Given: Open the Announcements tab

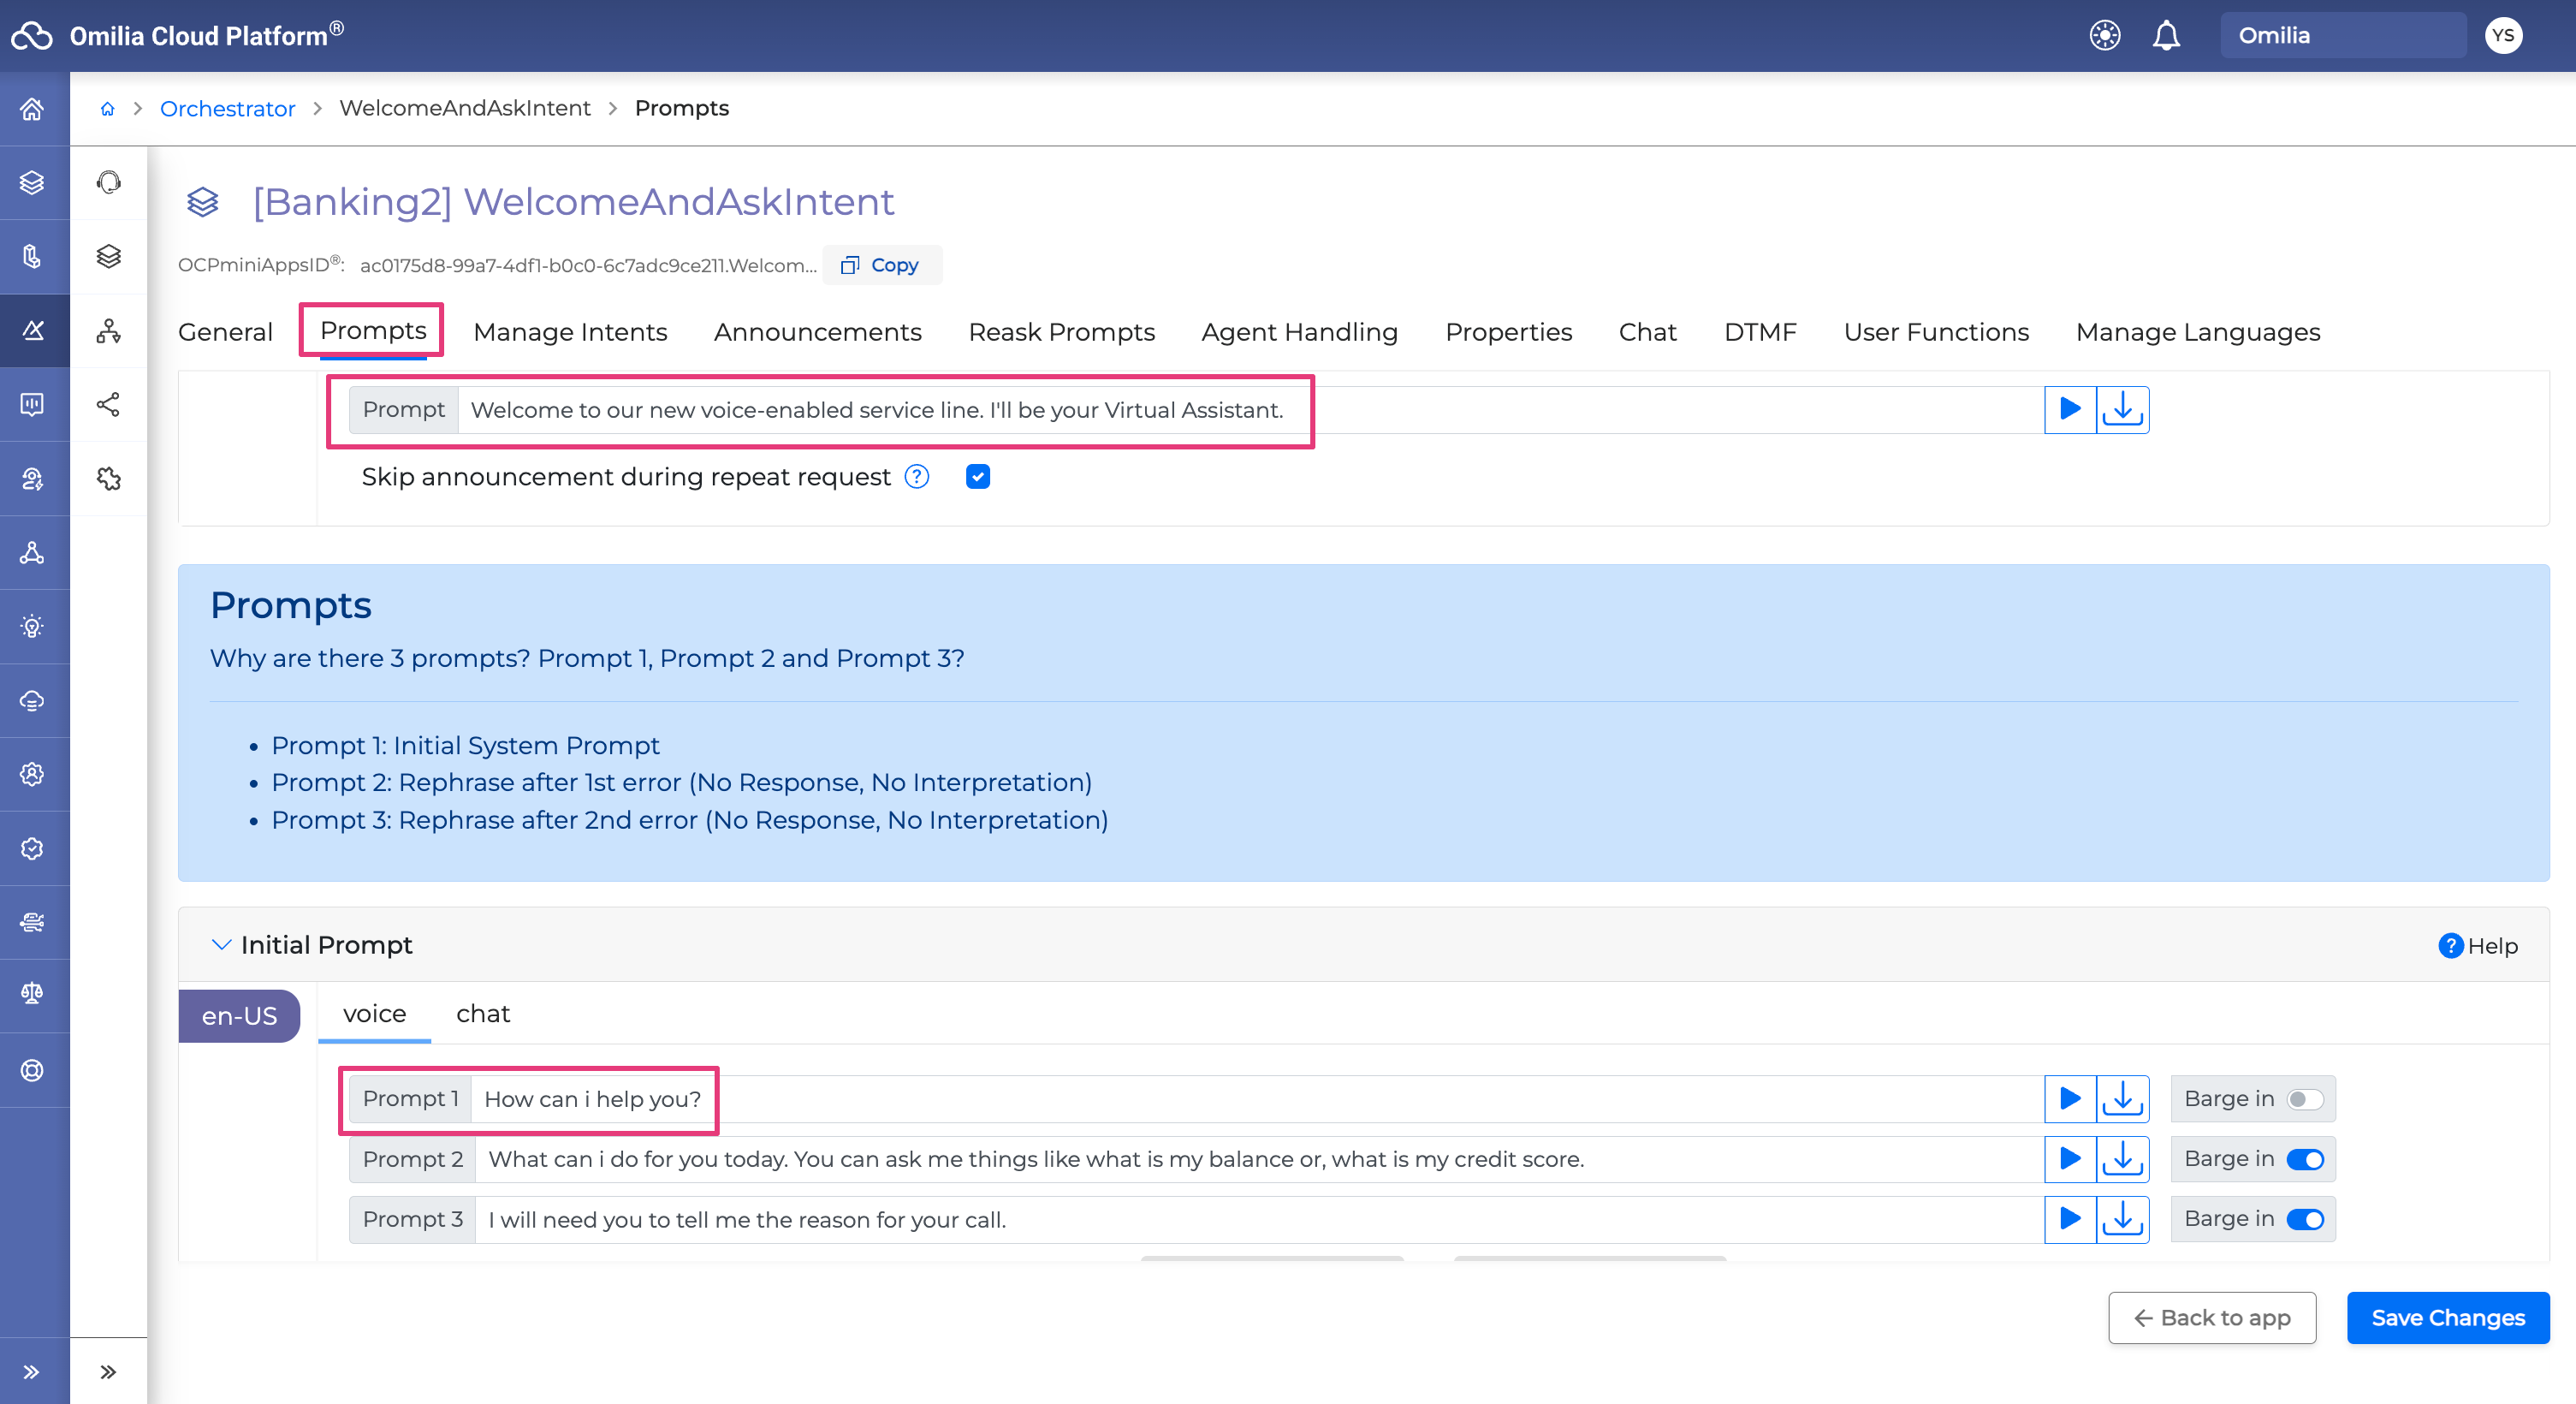Looking at the screenshot, I should (x=818, y=332).
